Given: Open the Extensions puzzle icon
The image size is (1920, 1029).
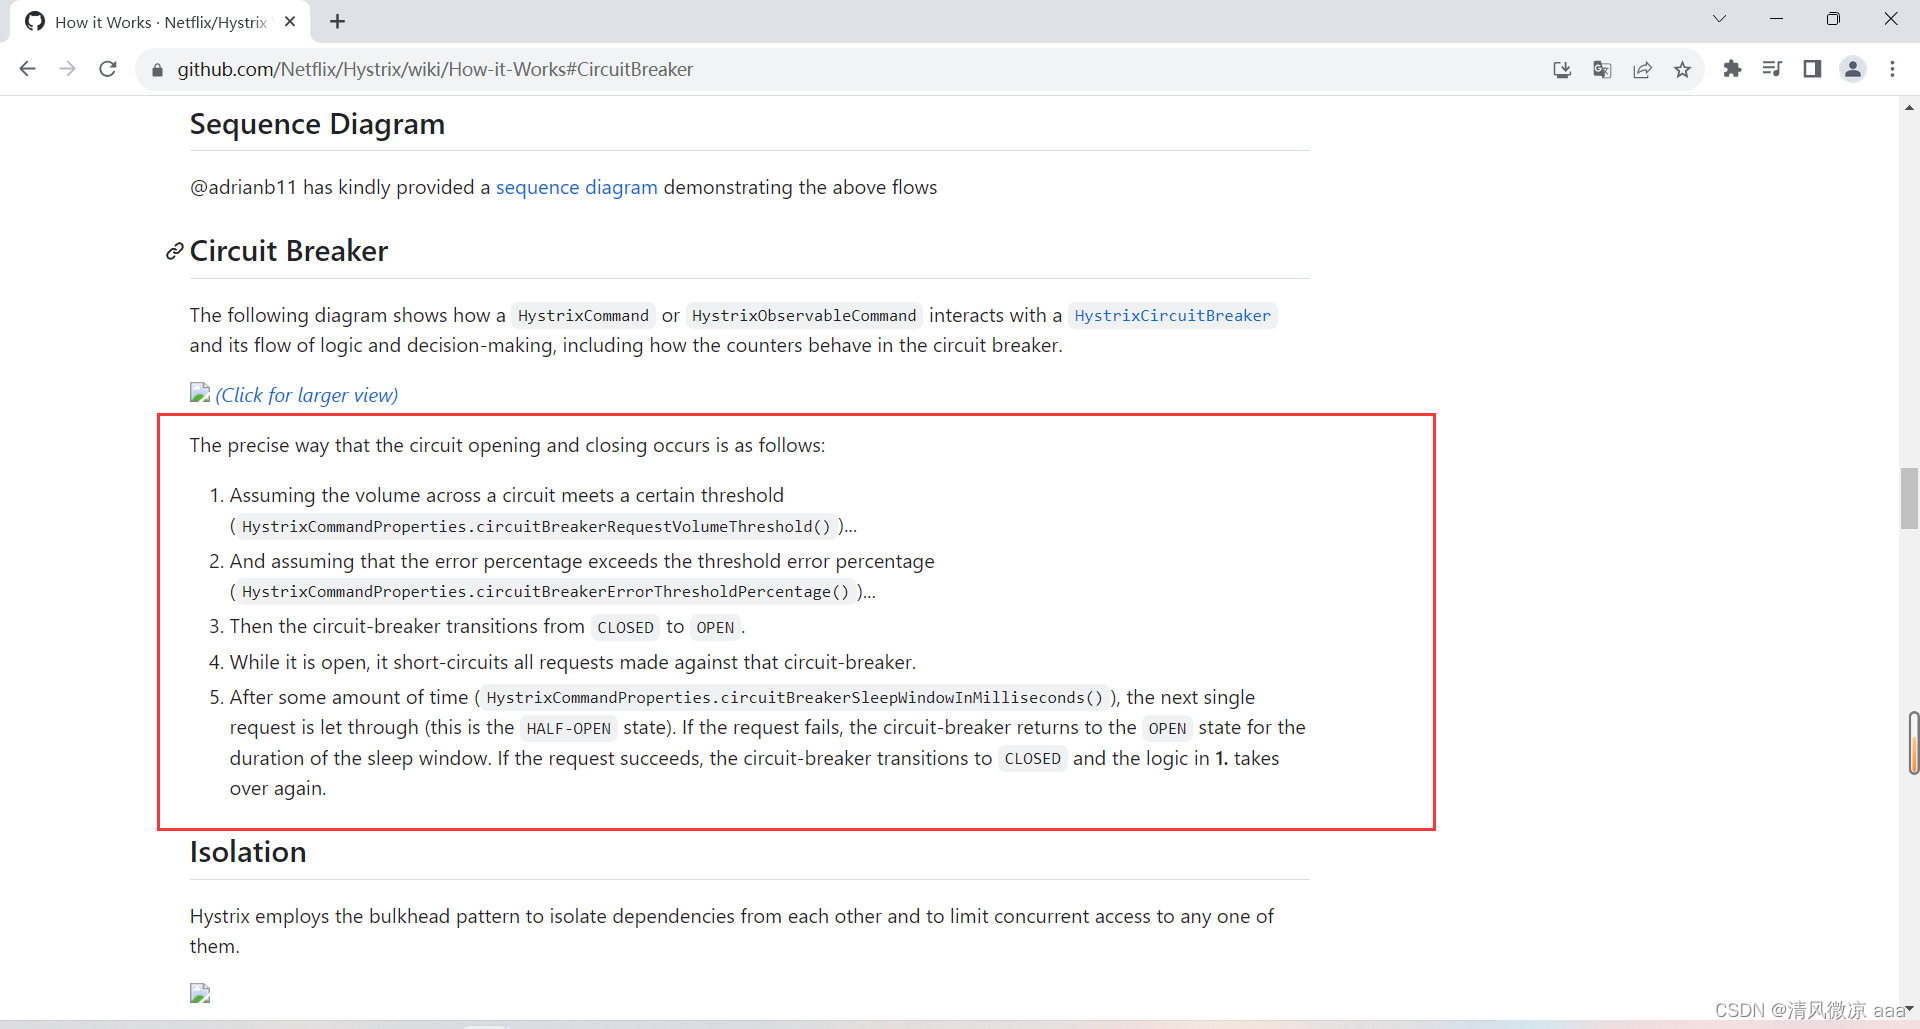Looking at the screenshot, I should tap(1732, 69).
